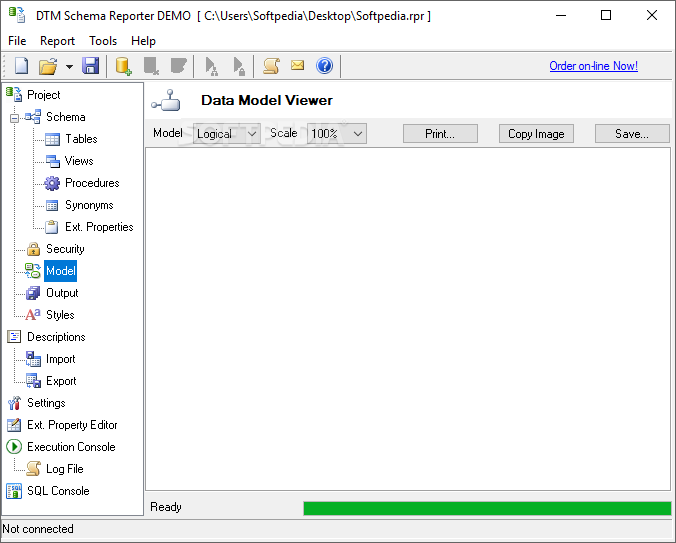
Task: Click the SQL Console icon
Action: point(14,491)
